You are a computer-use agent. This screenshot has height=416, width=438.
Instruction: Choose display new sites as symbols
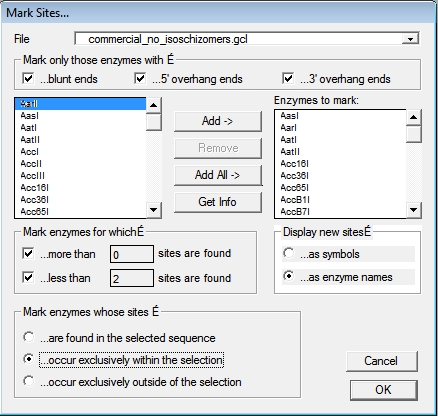(x=289, y=253)
